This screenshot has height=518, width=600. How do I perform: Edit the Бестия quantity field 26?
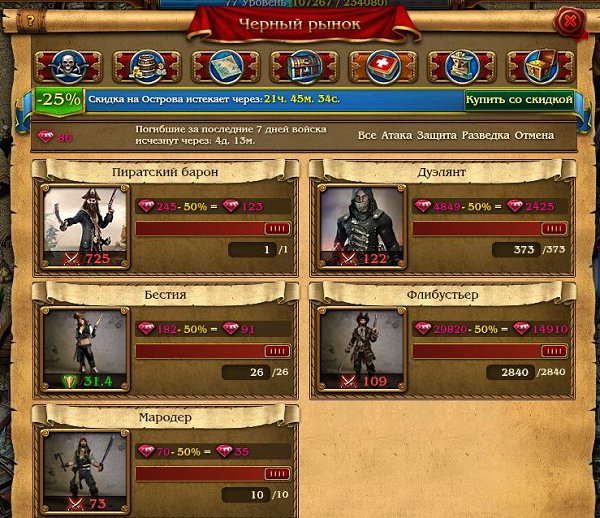246,372
